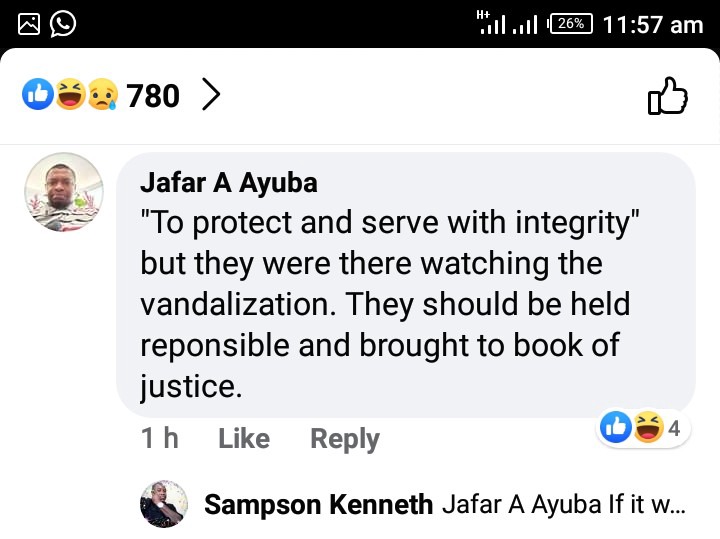This screenshot has width=720, height=539.
Task: Tap the battery 26% indicator
Action: [570, 24]
